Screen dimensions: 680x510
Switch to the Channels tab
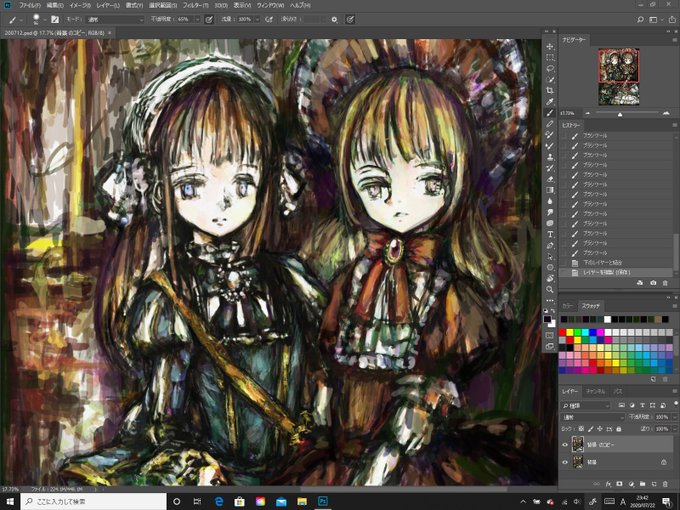click(x=595, y=391)
